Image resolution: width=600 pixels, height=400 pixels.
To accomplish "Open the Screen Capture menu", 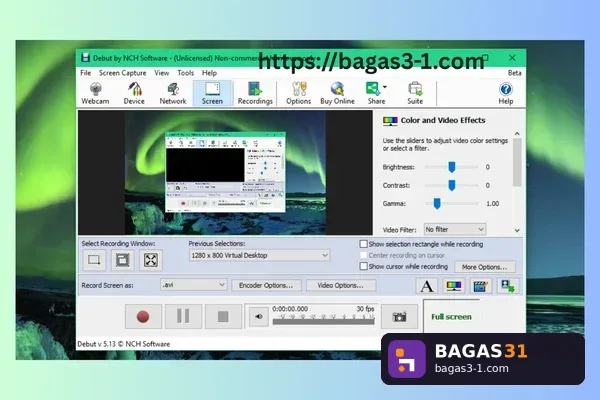I will coord(122,73).
